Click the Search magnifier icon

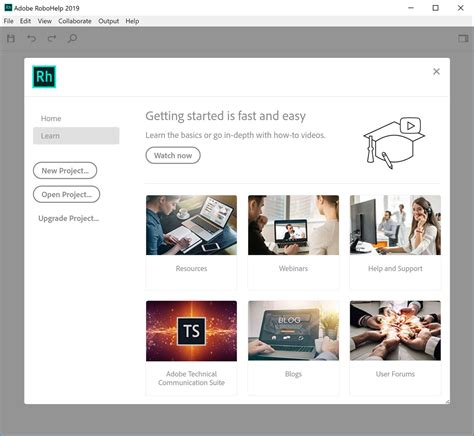coord(72,38)
